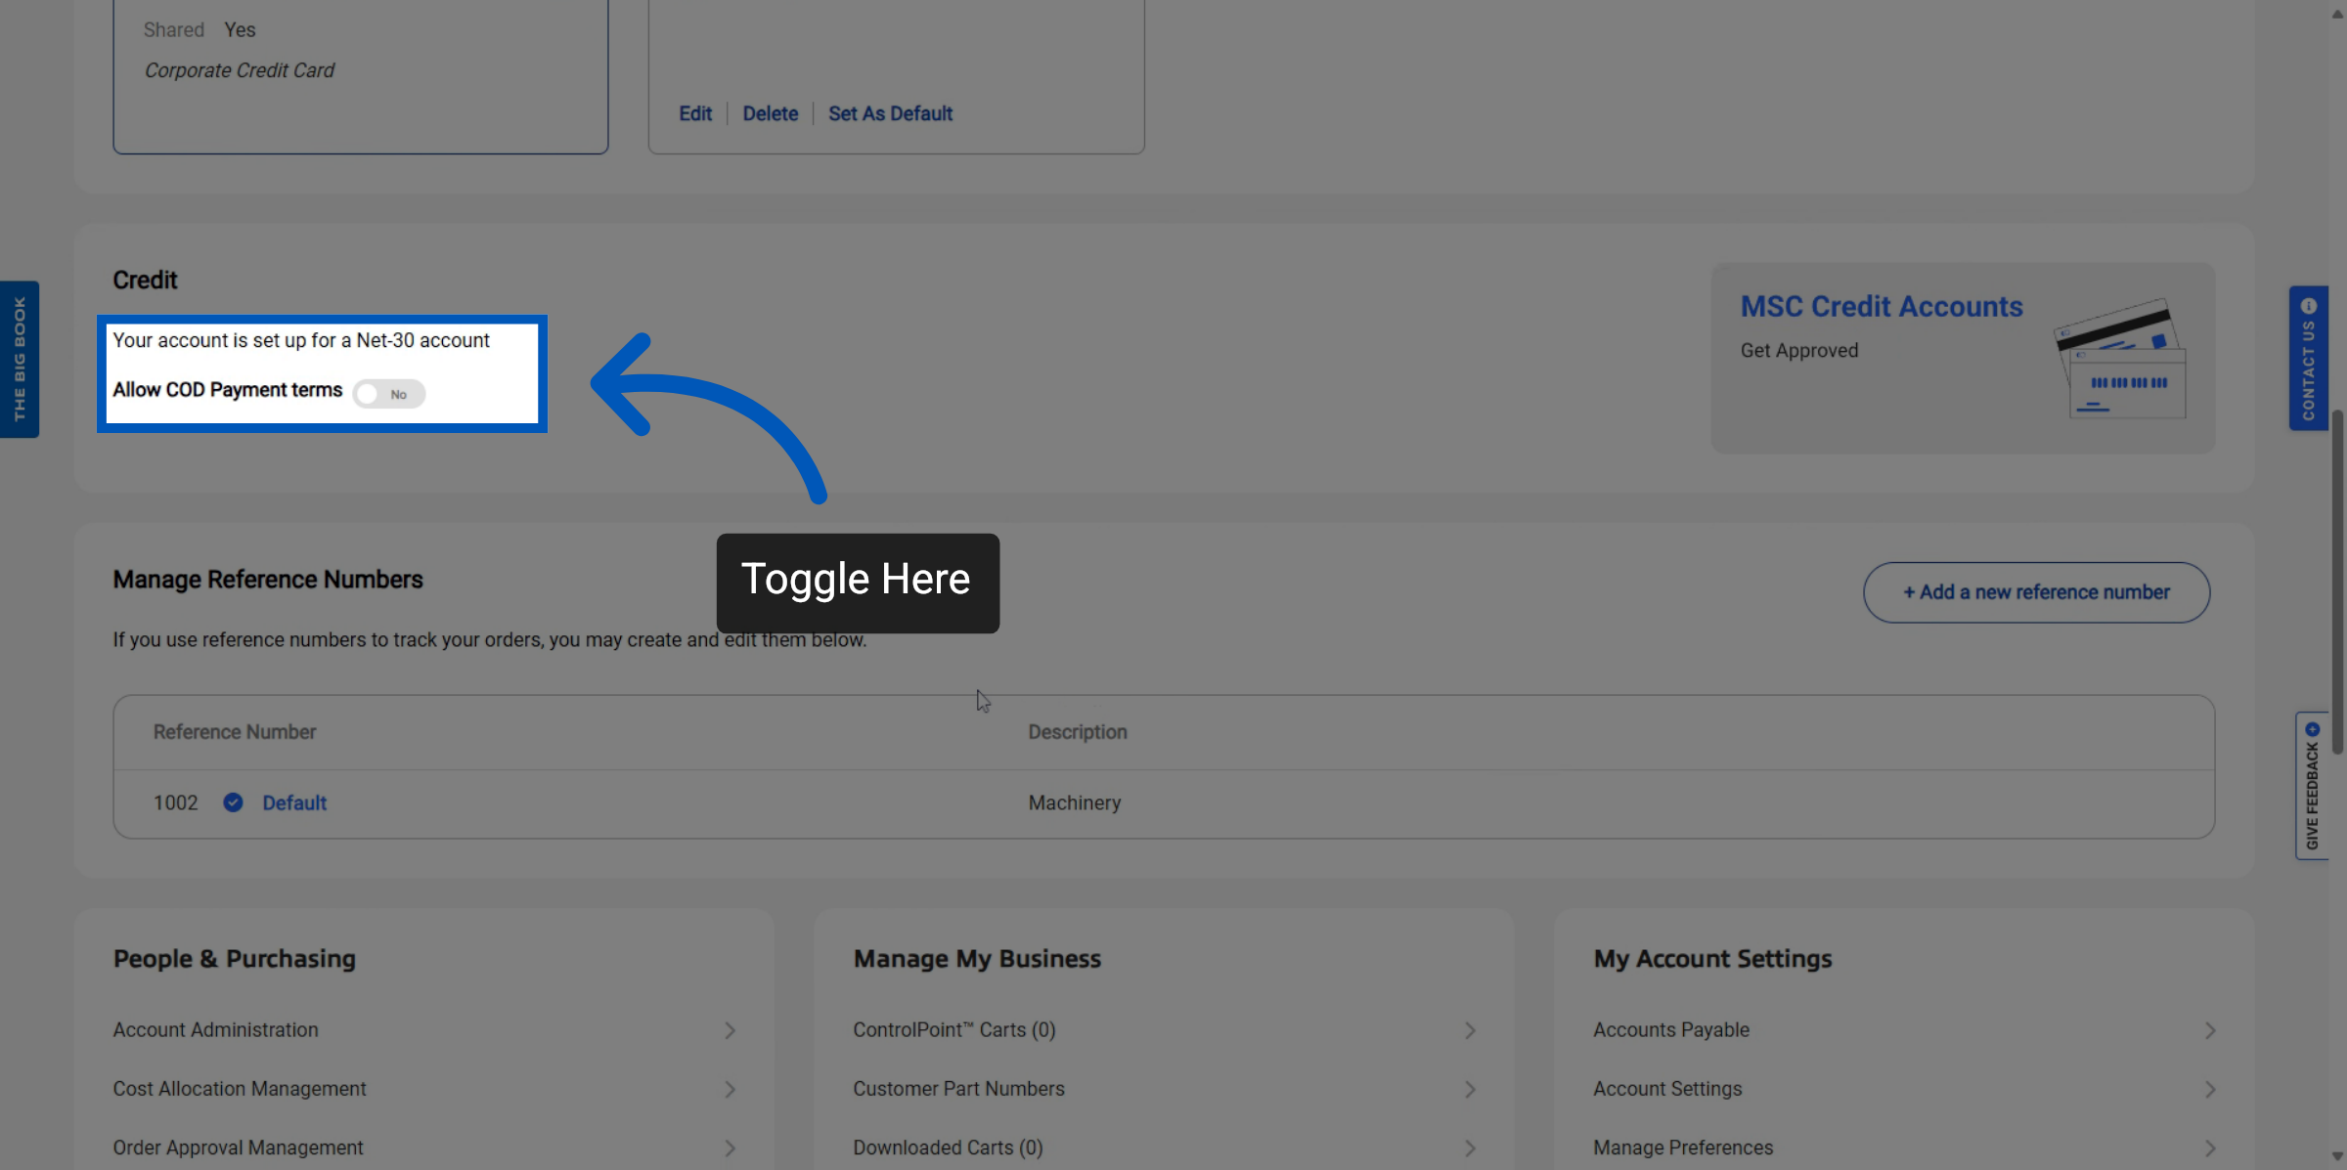Open ControlPoint Carts (0) link

click(954, 1030)
